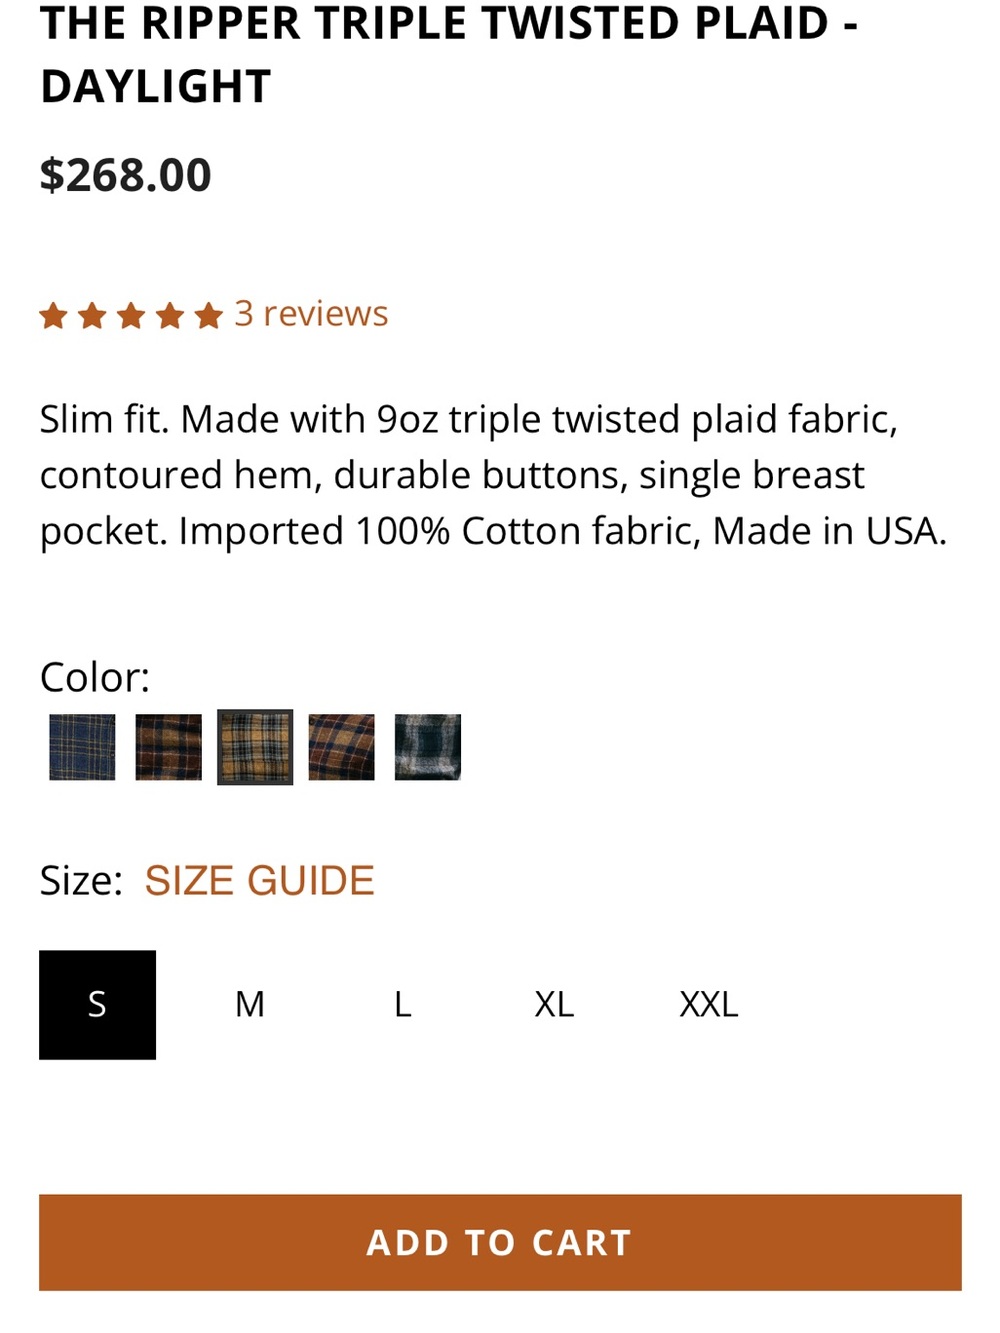Open the SIZE GUIDE link
Viewport: 1000px width, 1333px height.
[259, 881]
